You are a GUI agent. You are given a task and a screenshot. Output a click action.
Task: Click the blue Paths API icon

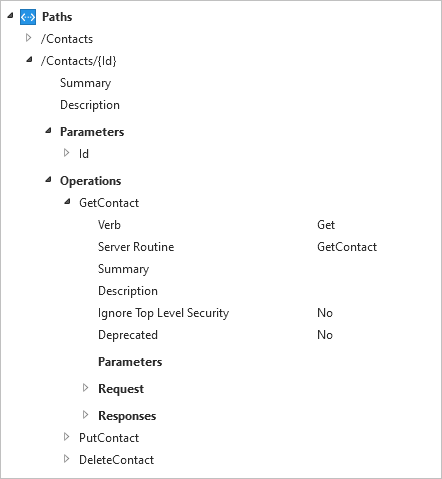pyautogui.click(x=28, y=17)
